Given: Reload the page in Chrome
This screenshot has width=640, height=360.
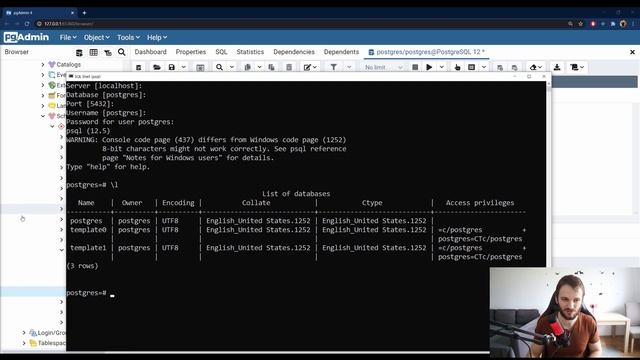Looking at the screenshot, I should tap(27, 24).
